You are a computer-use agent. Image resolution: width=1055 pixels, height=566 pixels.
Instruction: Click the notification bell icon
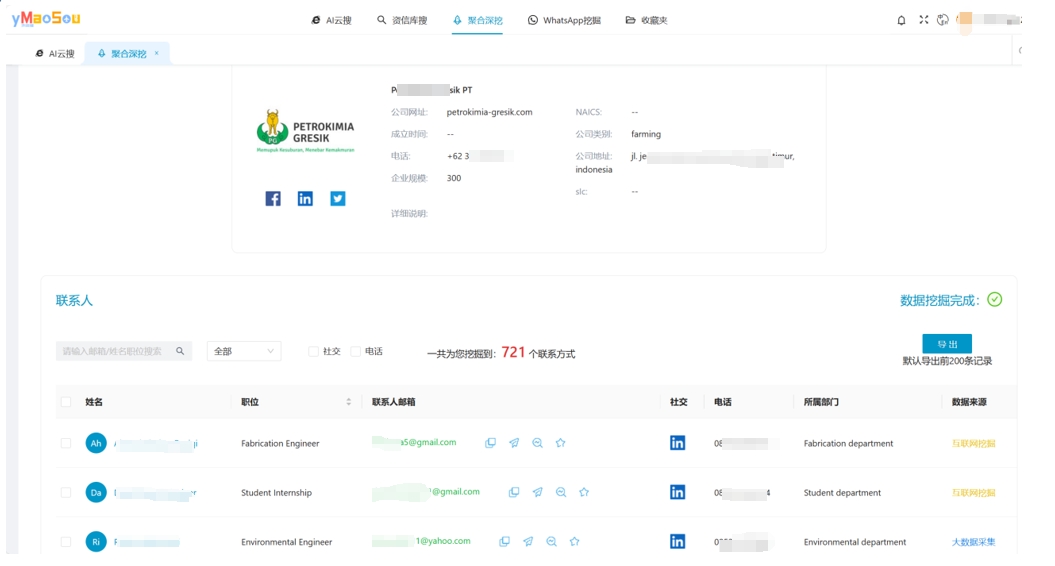tap(901, 20)
